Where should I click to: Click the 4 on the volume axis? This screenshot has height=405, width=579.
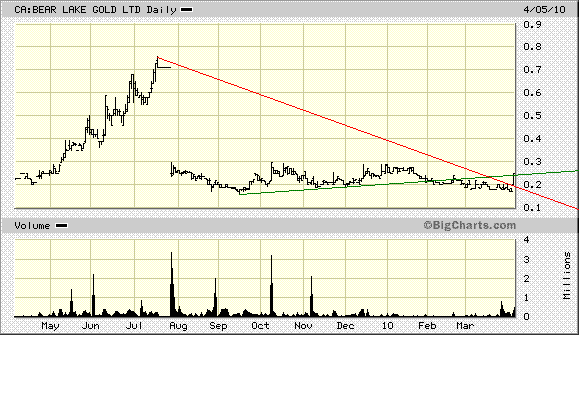tap(527, 240)
